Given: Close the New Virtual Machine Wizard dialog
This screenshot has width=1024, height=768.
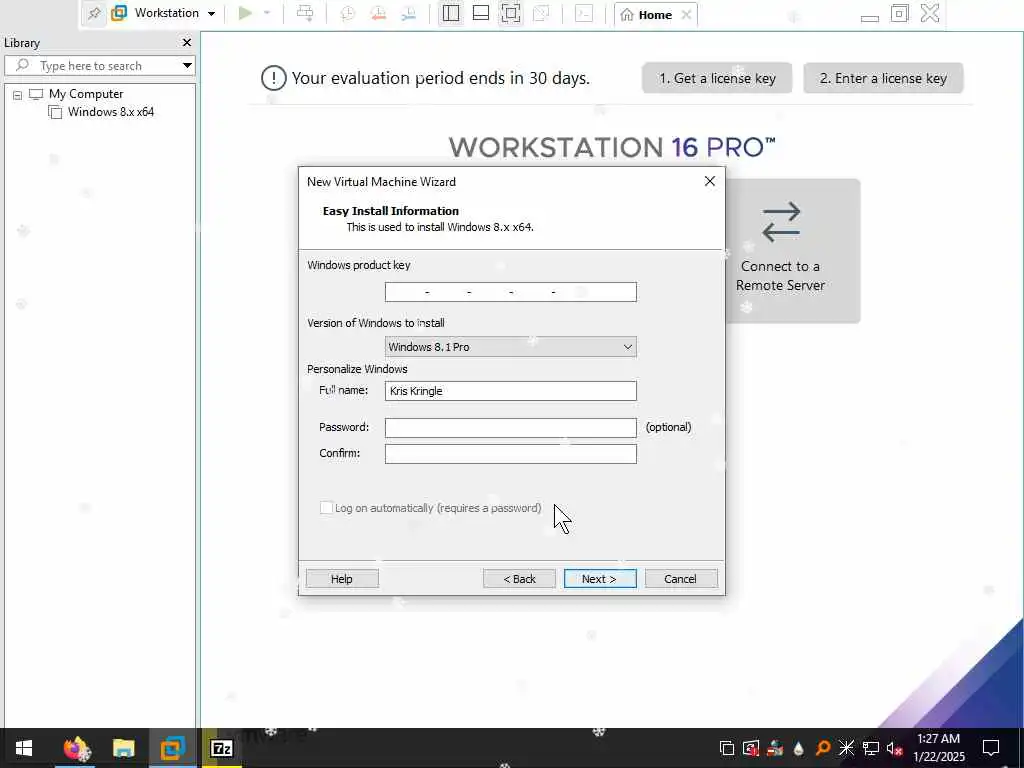Looking at the screenshot, I should 710,181.
